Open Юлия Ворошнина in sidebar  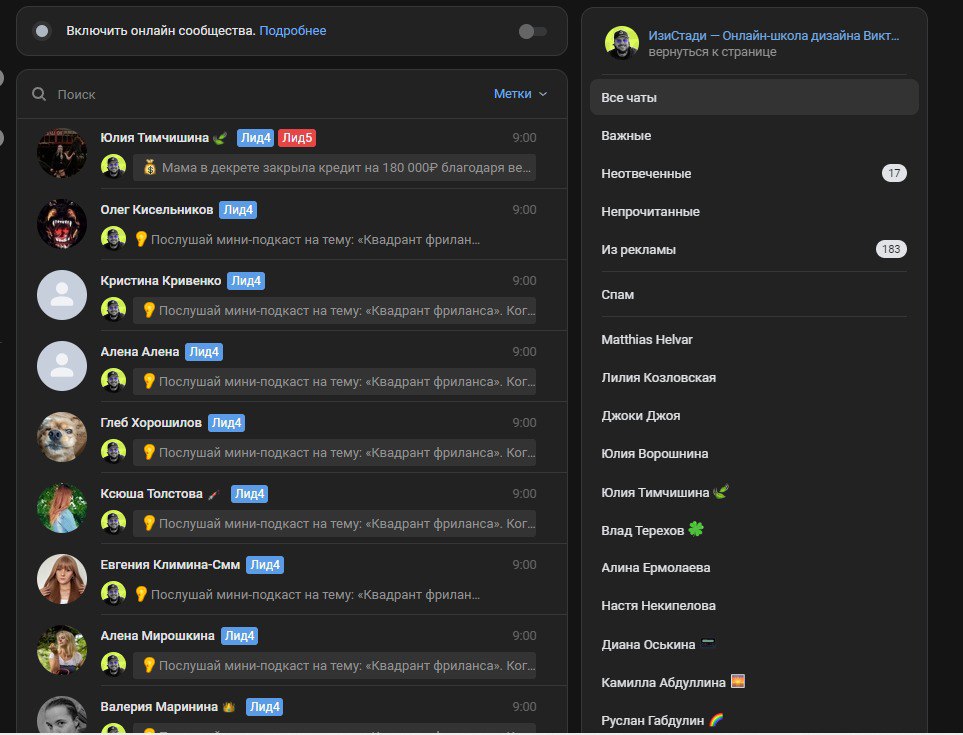pyautogui.click(x=754, y=454)
